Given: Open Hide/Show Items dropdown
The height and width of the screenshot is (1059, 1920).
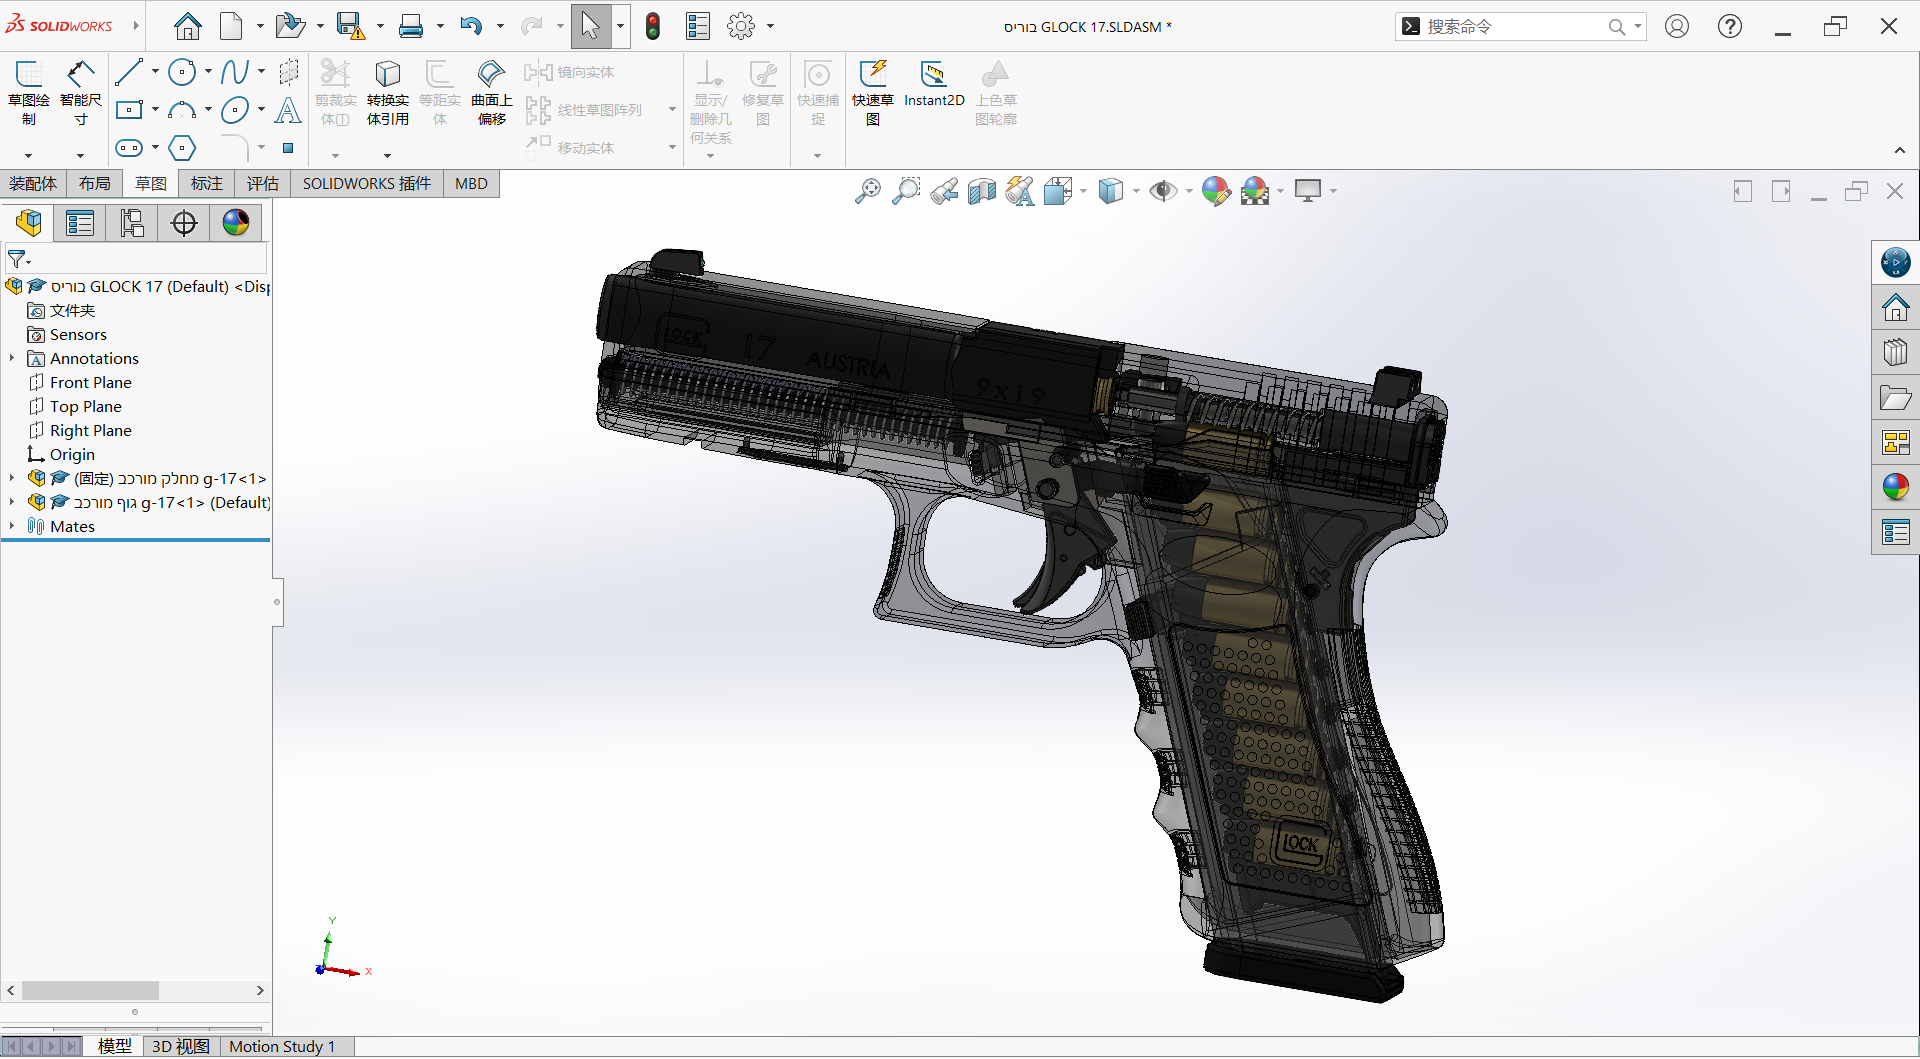Looking at the screenshot, I should [1189, 191].
